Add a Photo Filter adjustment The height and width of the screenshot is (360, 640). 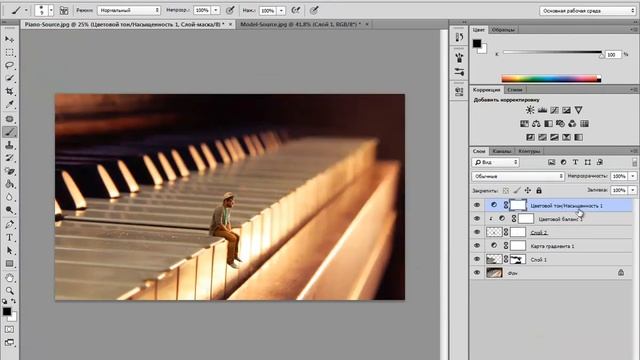[560, 124]
